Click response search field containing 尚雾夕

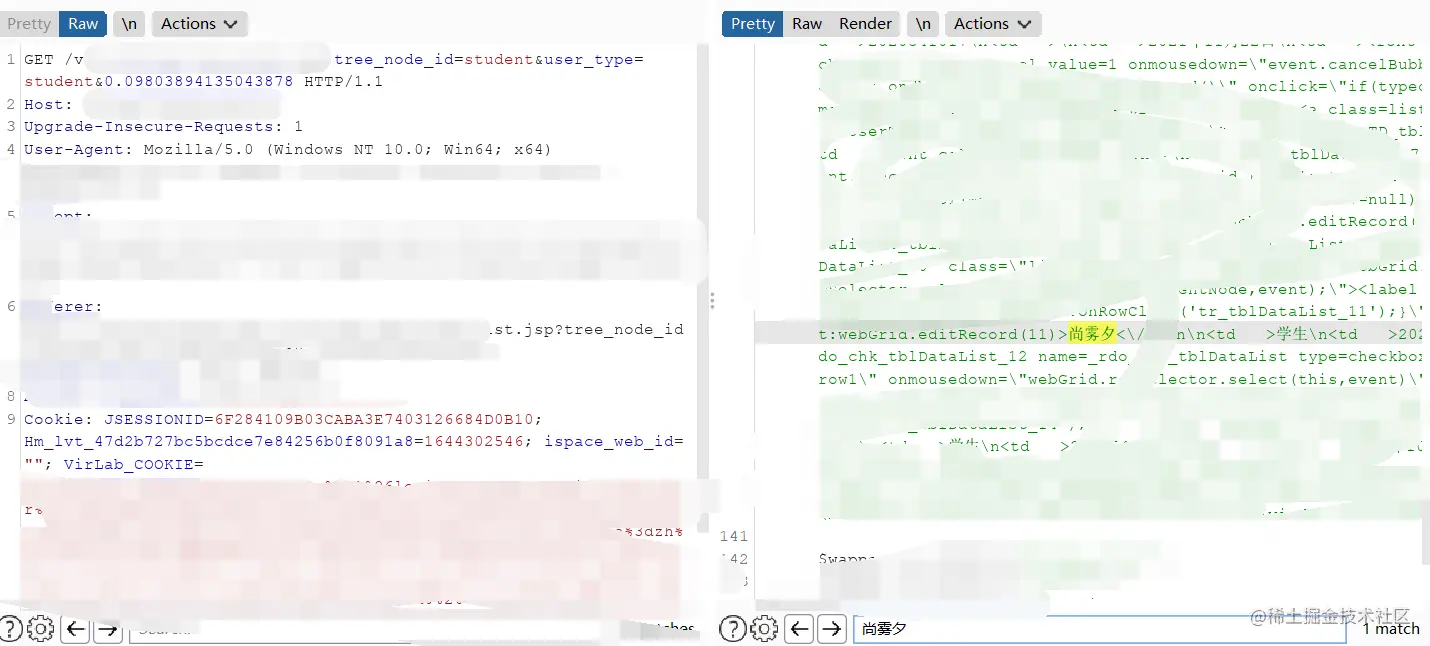(1100, 629)
